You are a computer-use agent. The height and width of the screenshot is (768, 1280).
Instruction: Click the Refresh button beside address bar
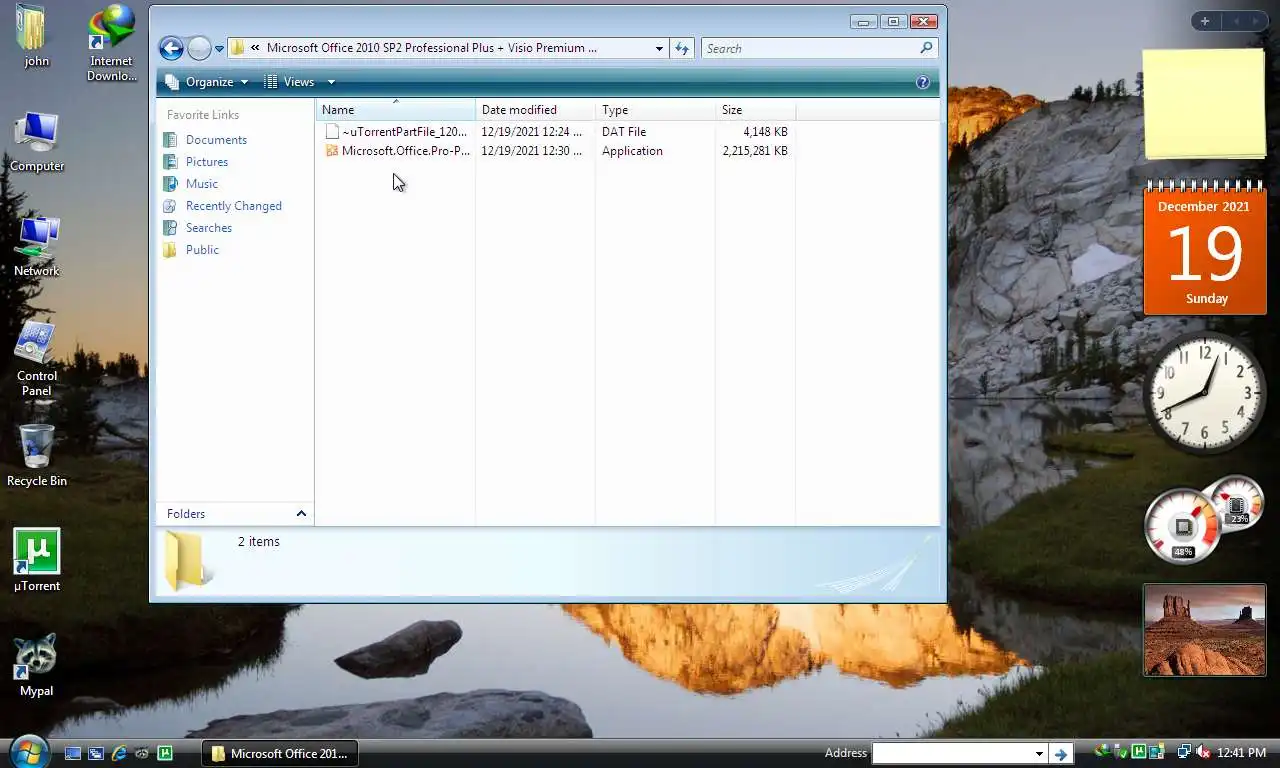pyautogui.click(x=682, y=48)
